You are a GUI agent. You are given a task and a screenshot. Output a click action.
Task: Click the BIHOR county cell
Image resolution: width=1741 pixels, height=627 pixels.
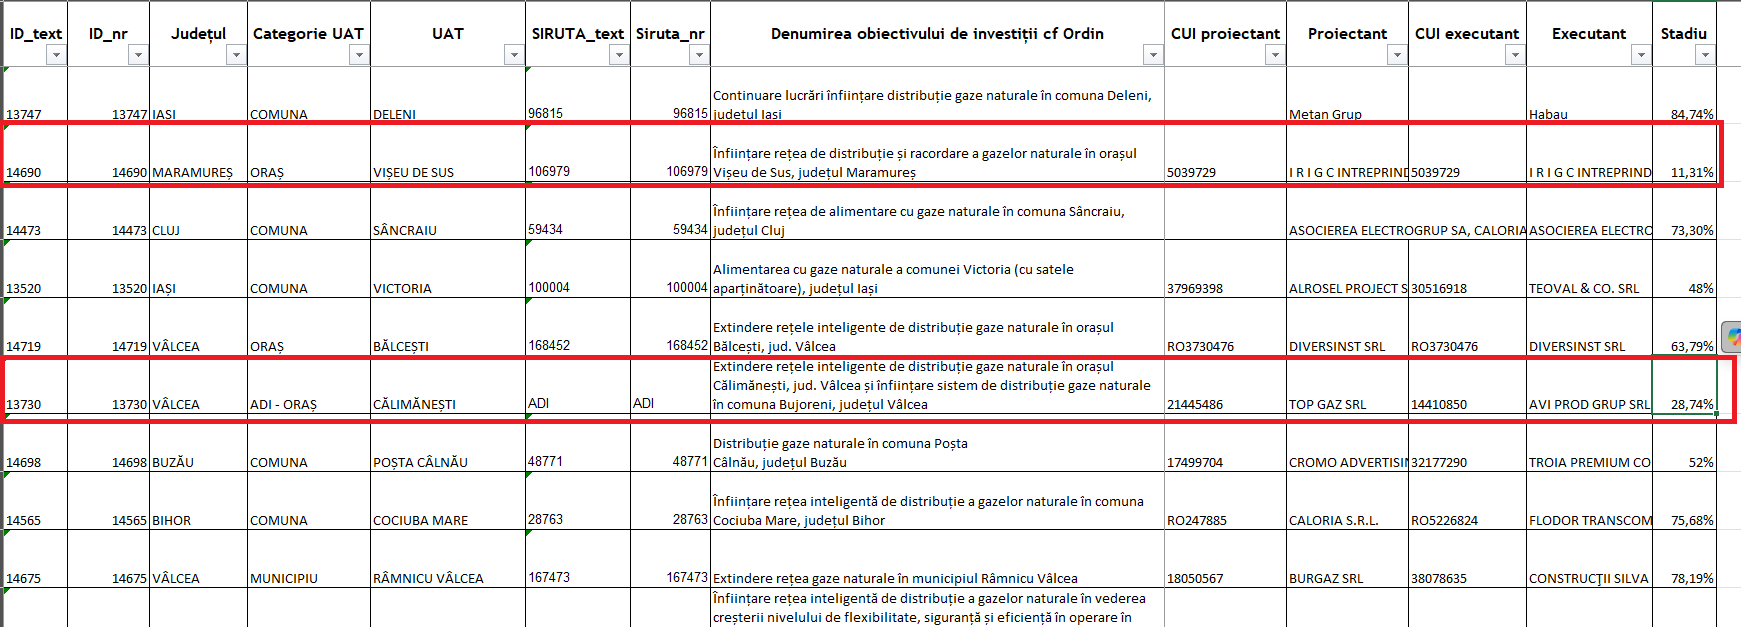198,501
